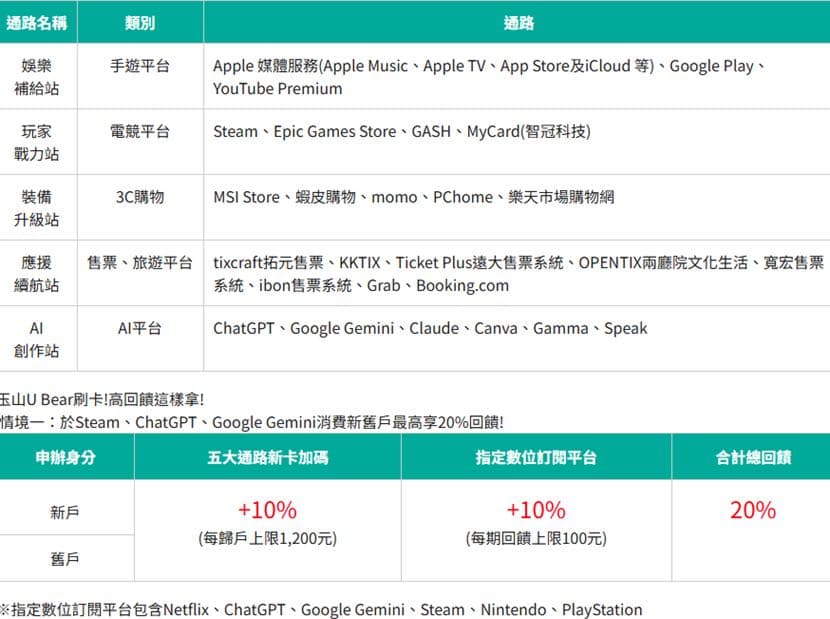Click the 玉山U Bear刷卡 heading text
Viewport: 830px width, 619px height.
(x=101, y=399)
